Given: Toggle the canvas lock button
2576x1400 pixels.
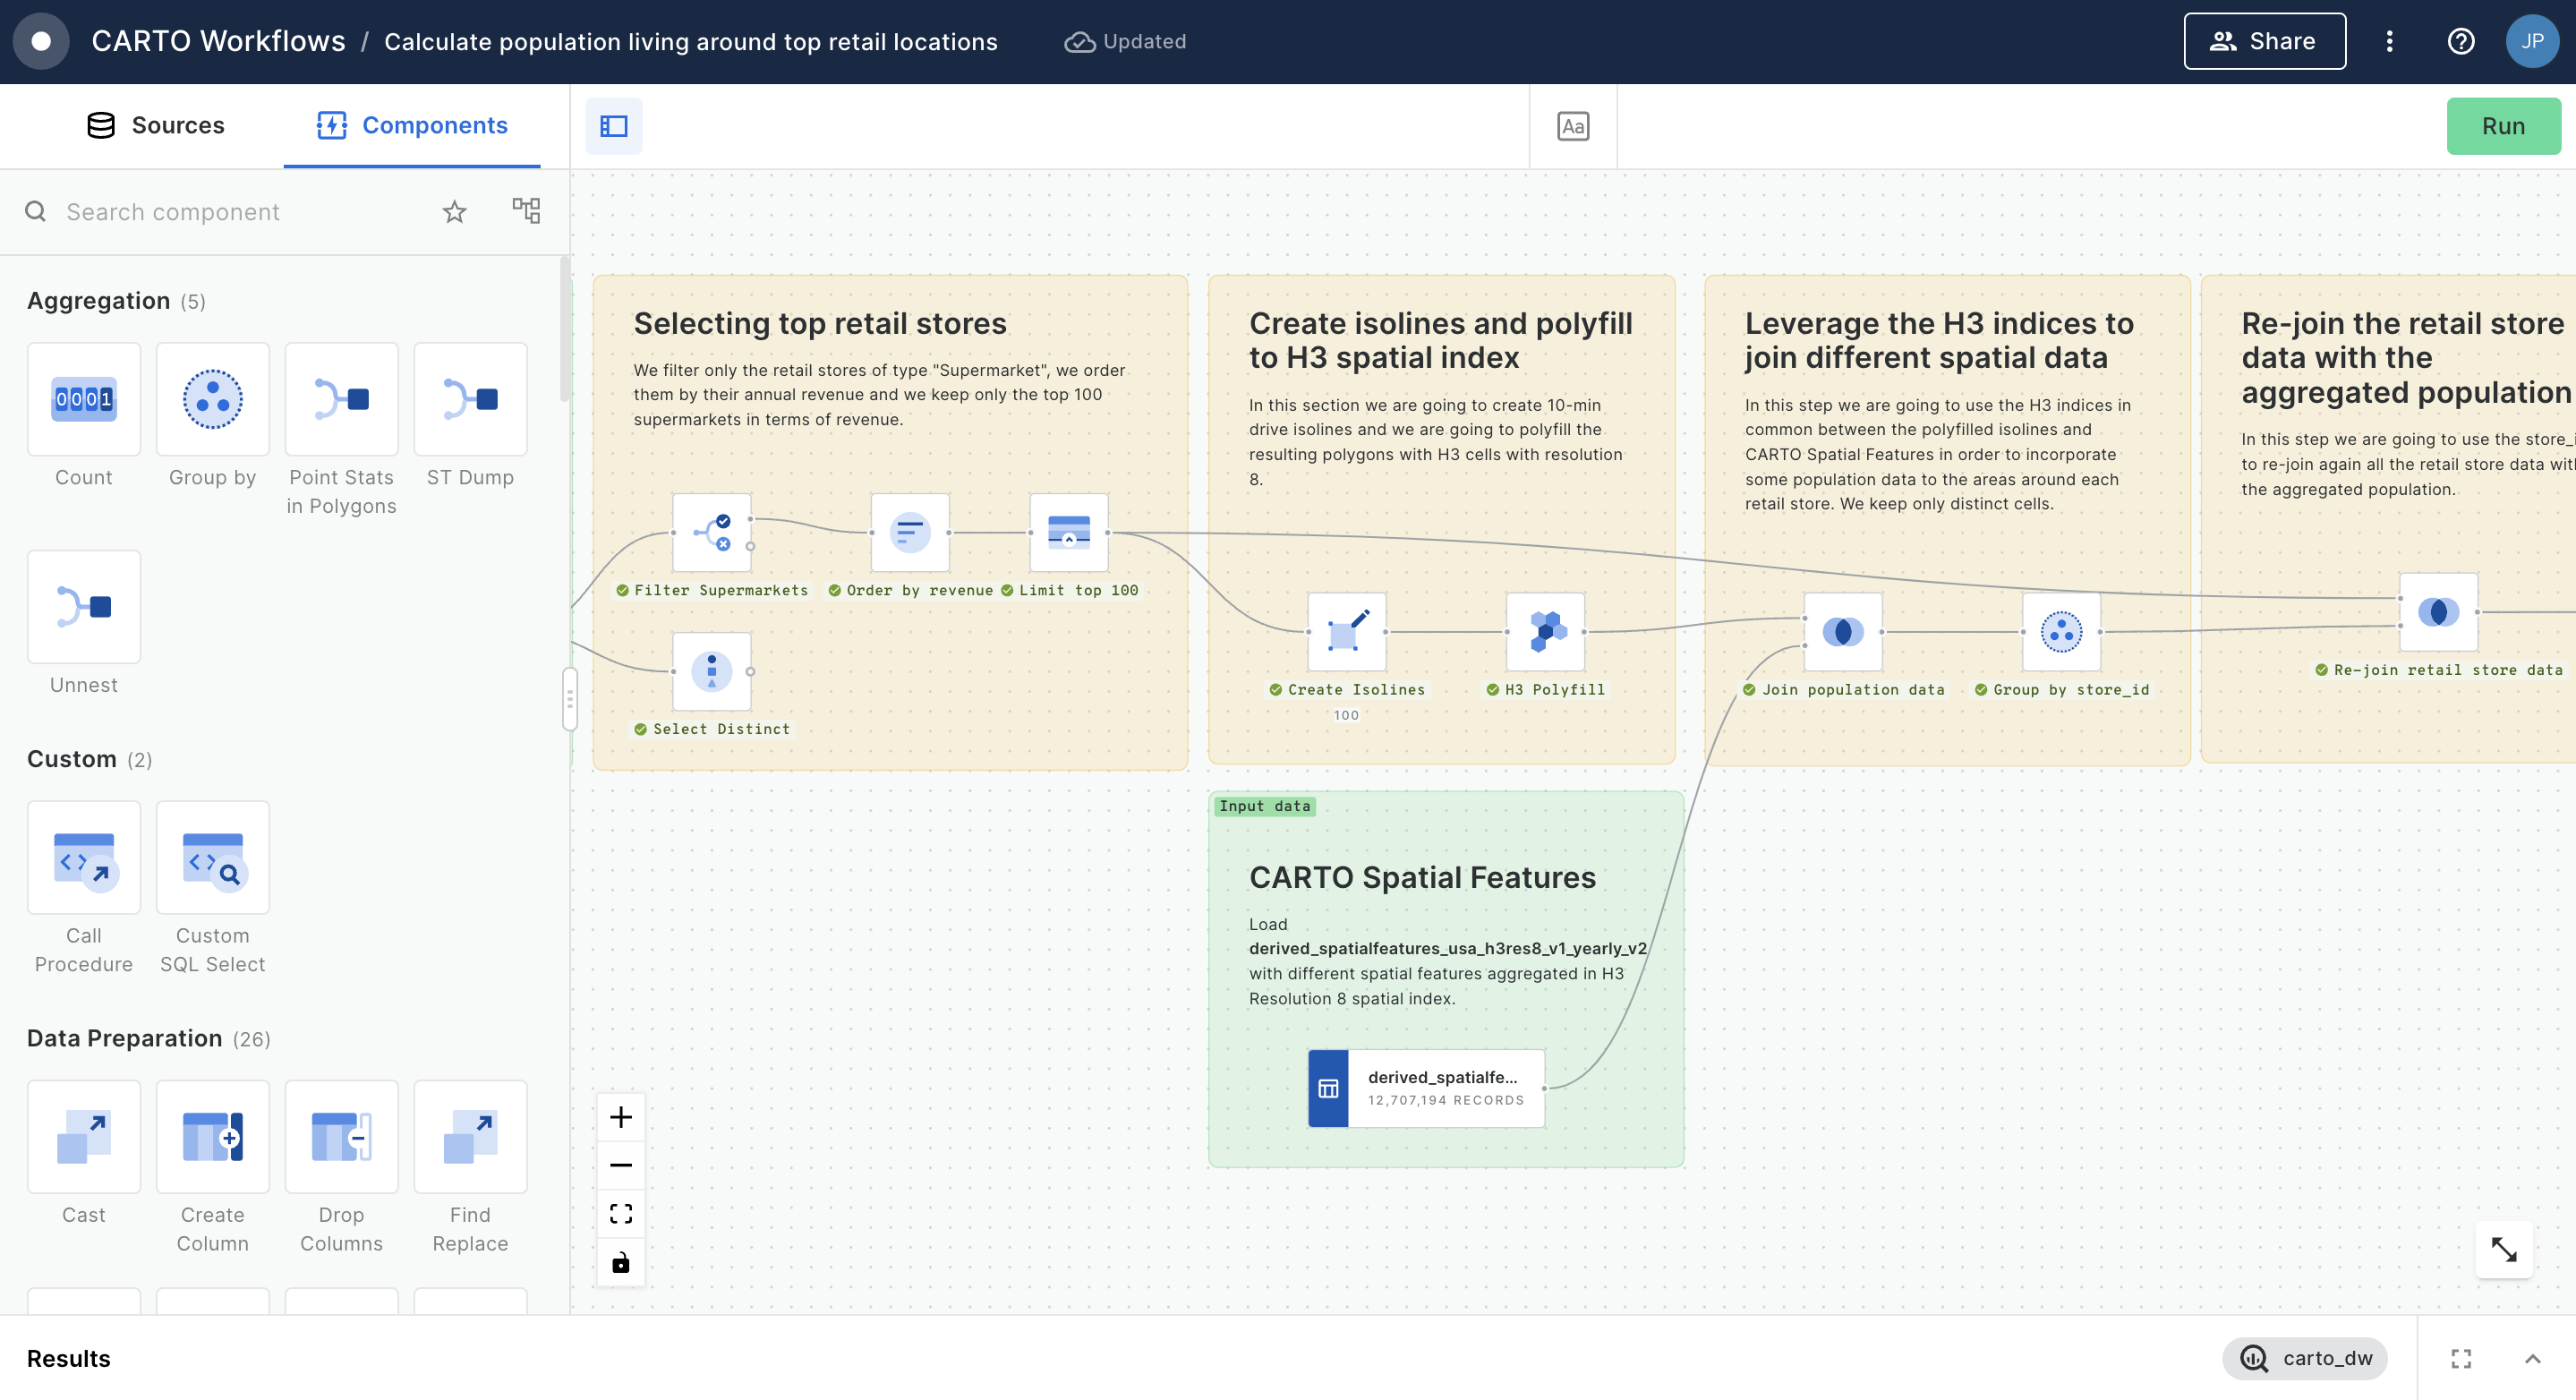Looking at the screenshot, I should click(621, 1262).
